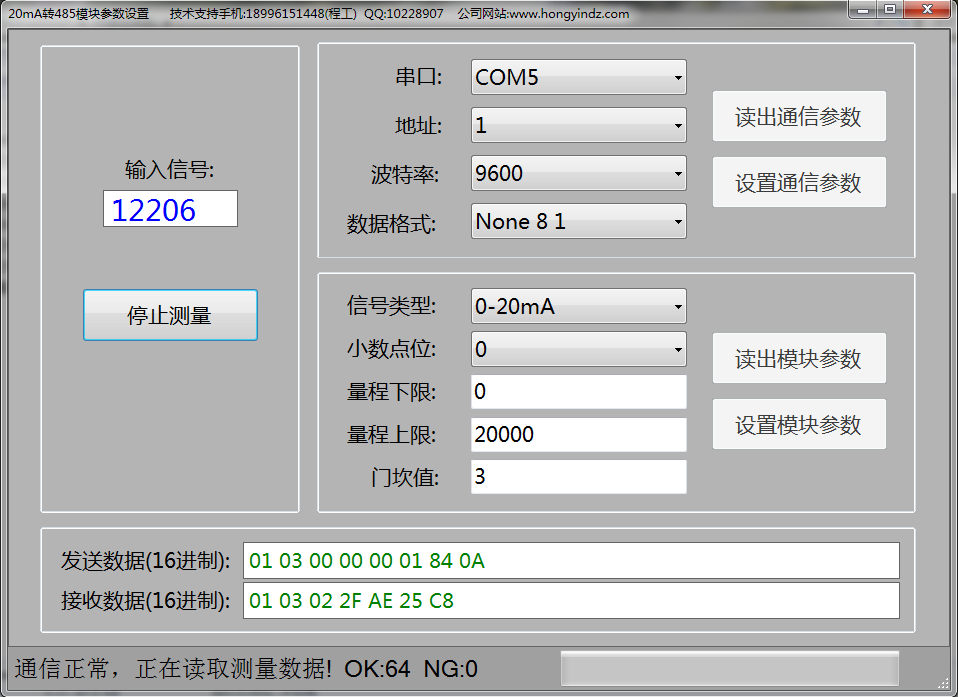Screen dimensions: 958x697
Task: Focus the 量程上限 field showing 20000
Action: [578, 434]
